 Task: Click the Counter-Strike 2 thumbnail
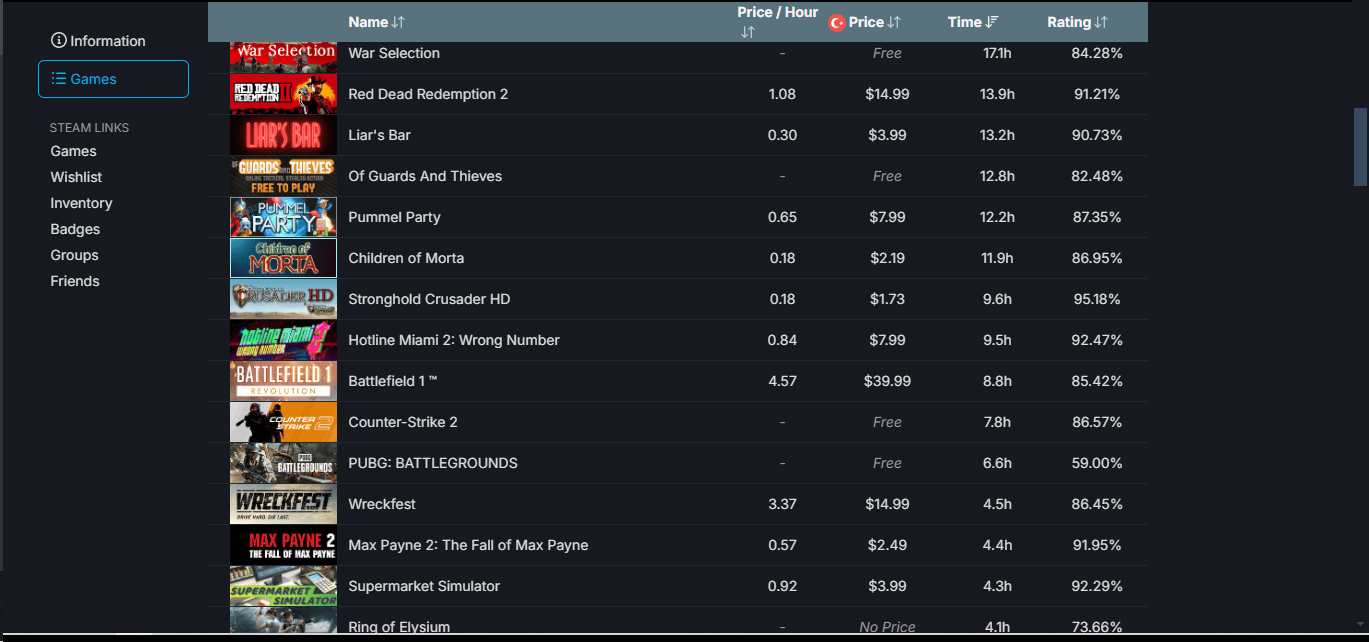point(283,422)
